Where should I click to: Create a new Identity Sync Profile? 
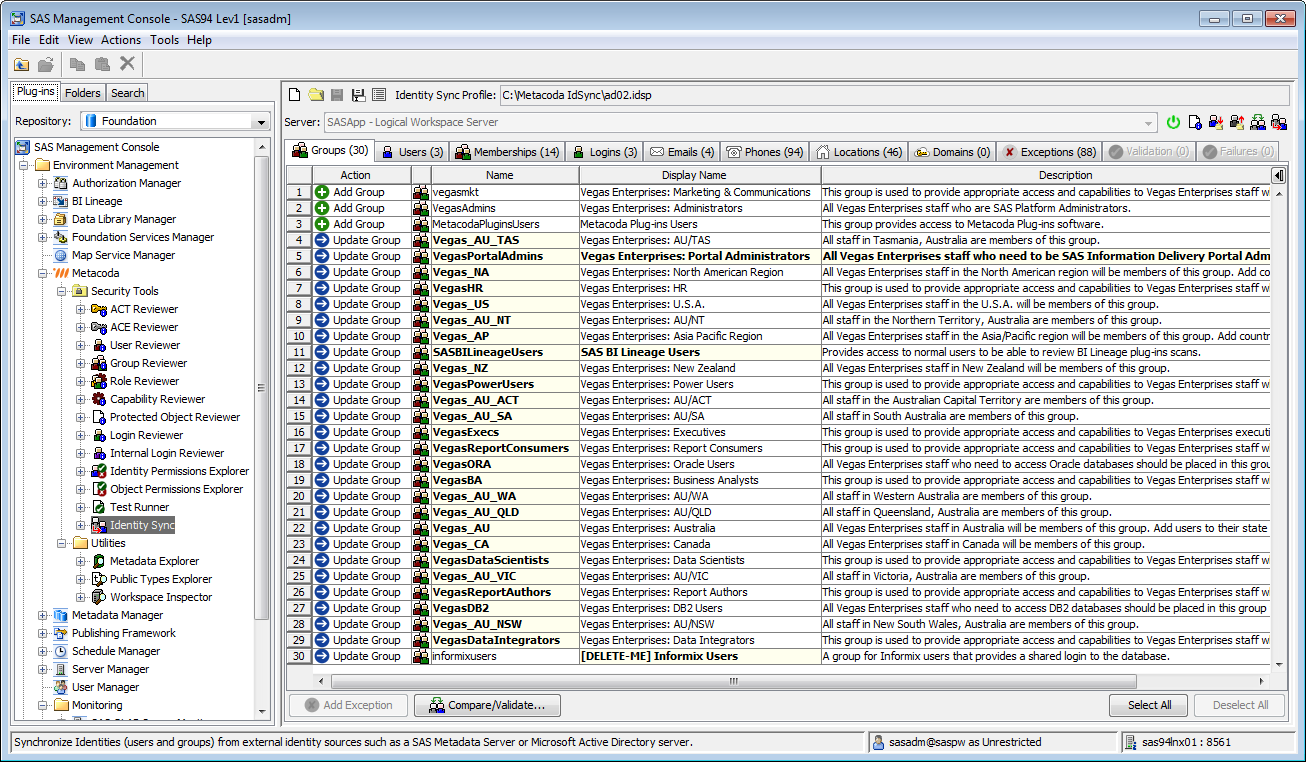pos(295,95)
